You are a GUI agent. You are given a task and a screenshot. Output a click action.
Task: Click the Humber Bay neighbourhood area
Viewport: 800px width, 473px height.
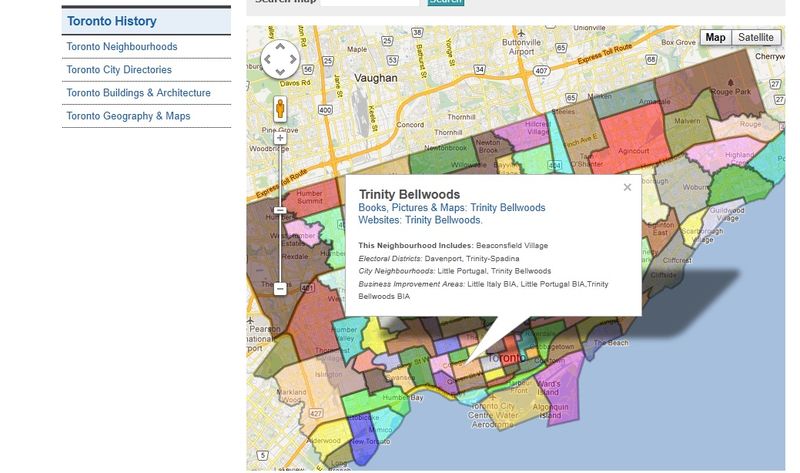pos(378,399)
